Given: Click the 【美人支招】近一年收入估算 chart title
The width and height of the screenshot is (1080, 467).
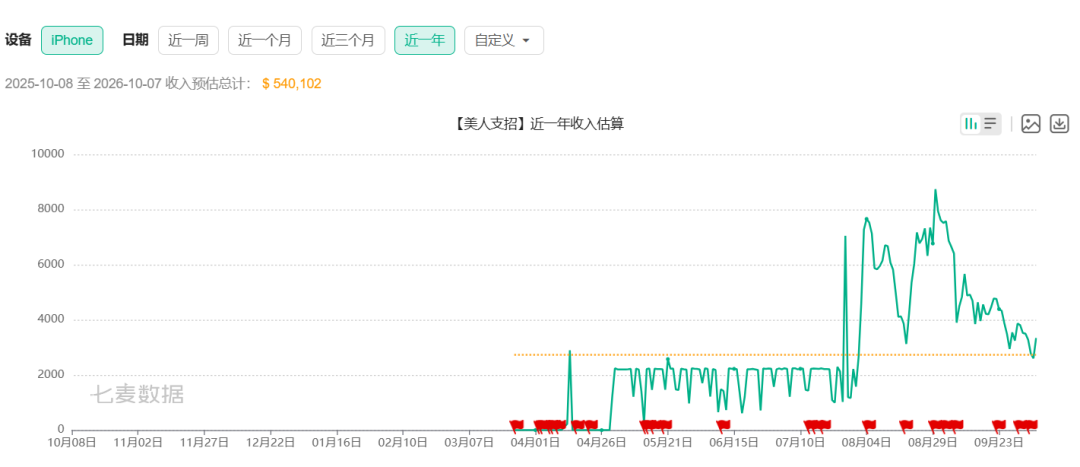Looking at the screenshot, I should coord(539,124).
